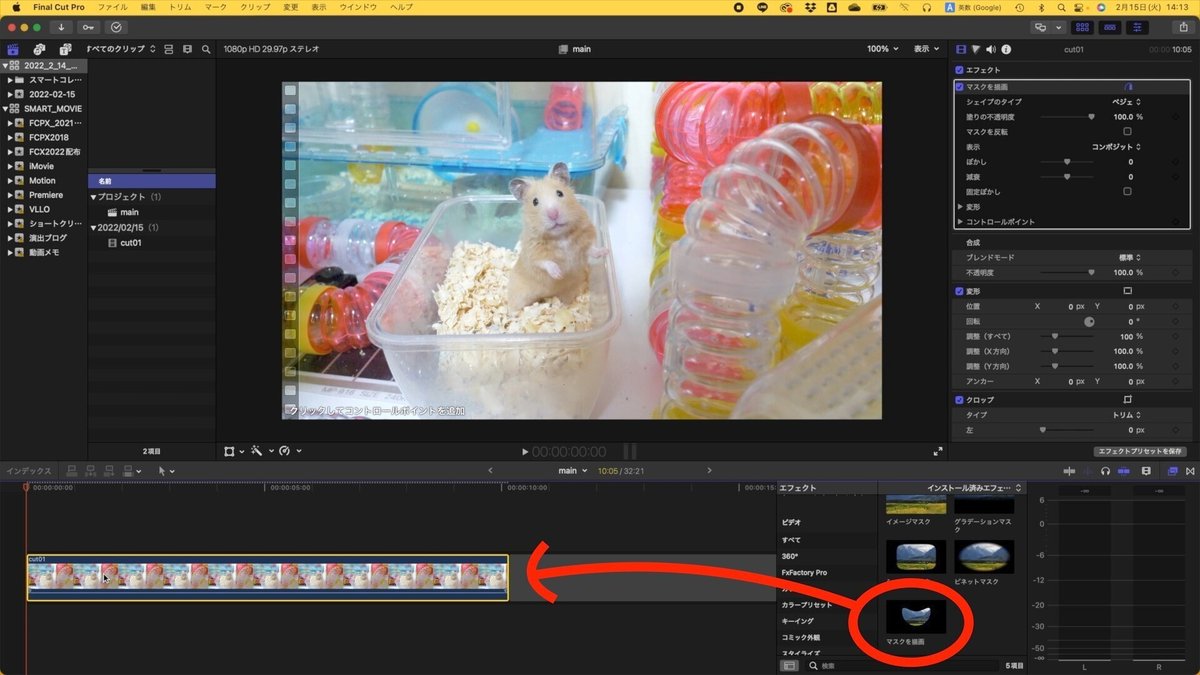Select キーイング effects category
Screen dimensions: 1200x675
pos(797,621)
